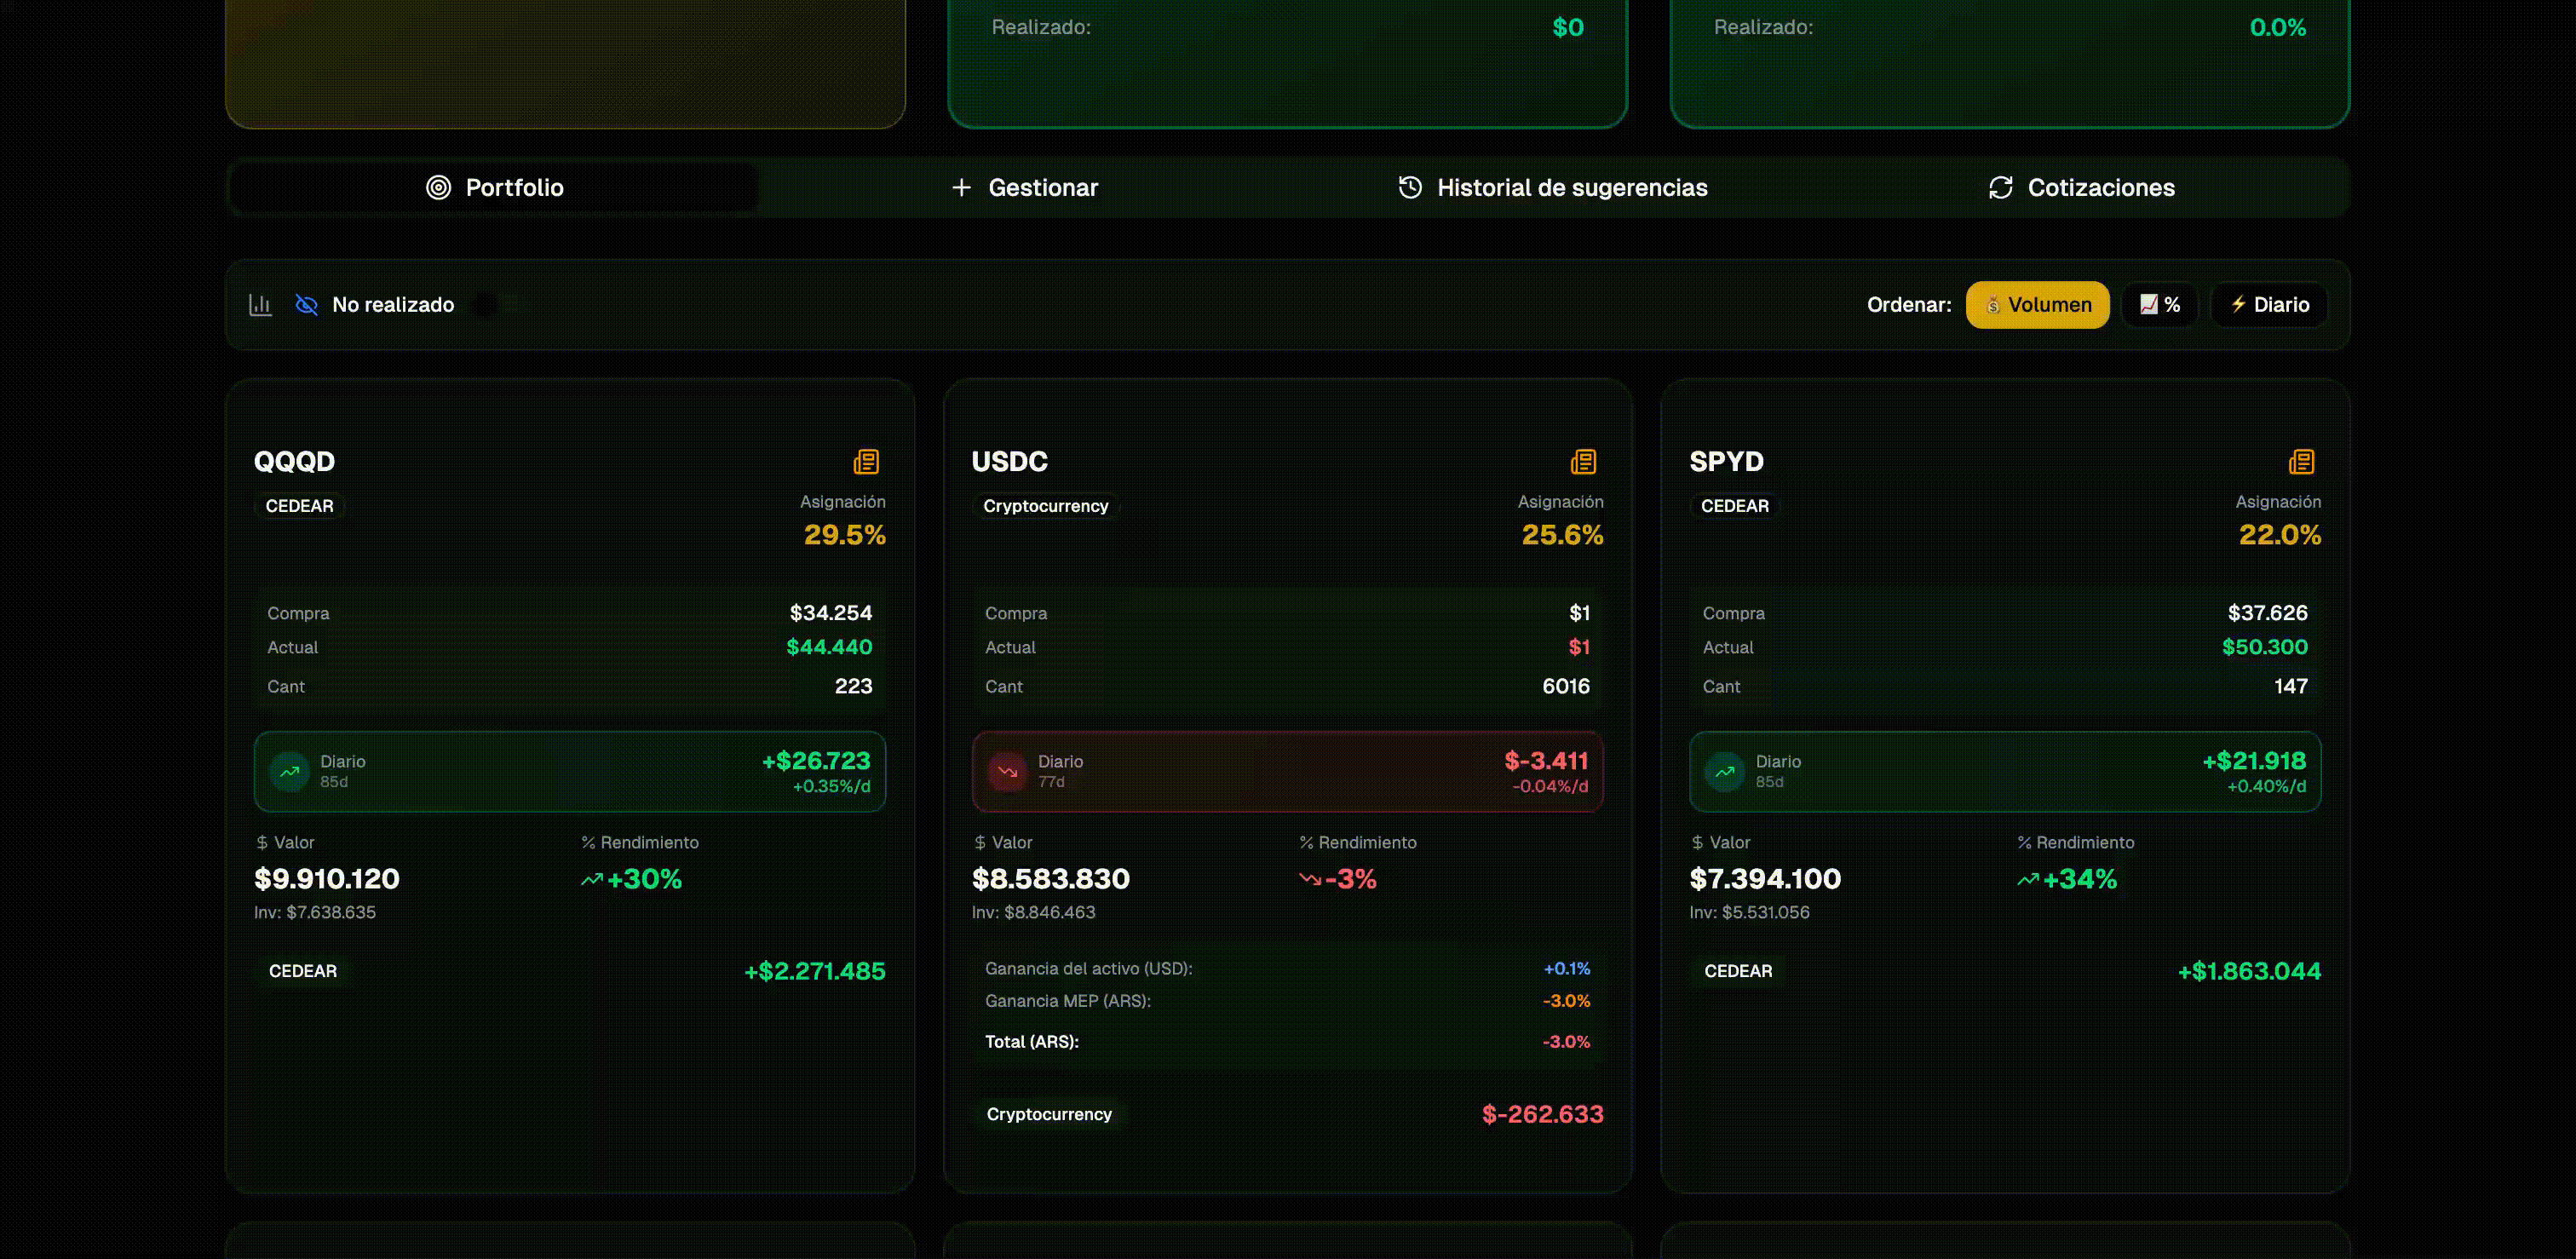This screenshot has width=2576, height=1259.
Task: Open the news icon on the USDC card
Action: (x=1583, y=461)
